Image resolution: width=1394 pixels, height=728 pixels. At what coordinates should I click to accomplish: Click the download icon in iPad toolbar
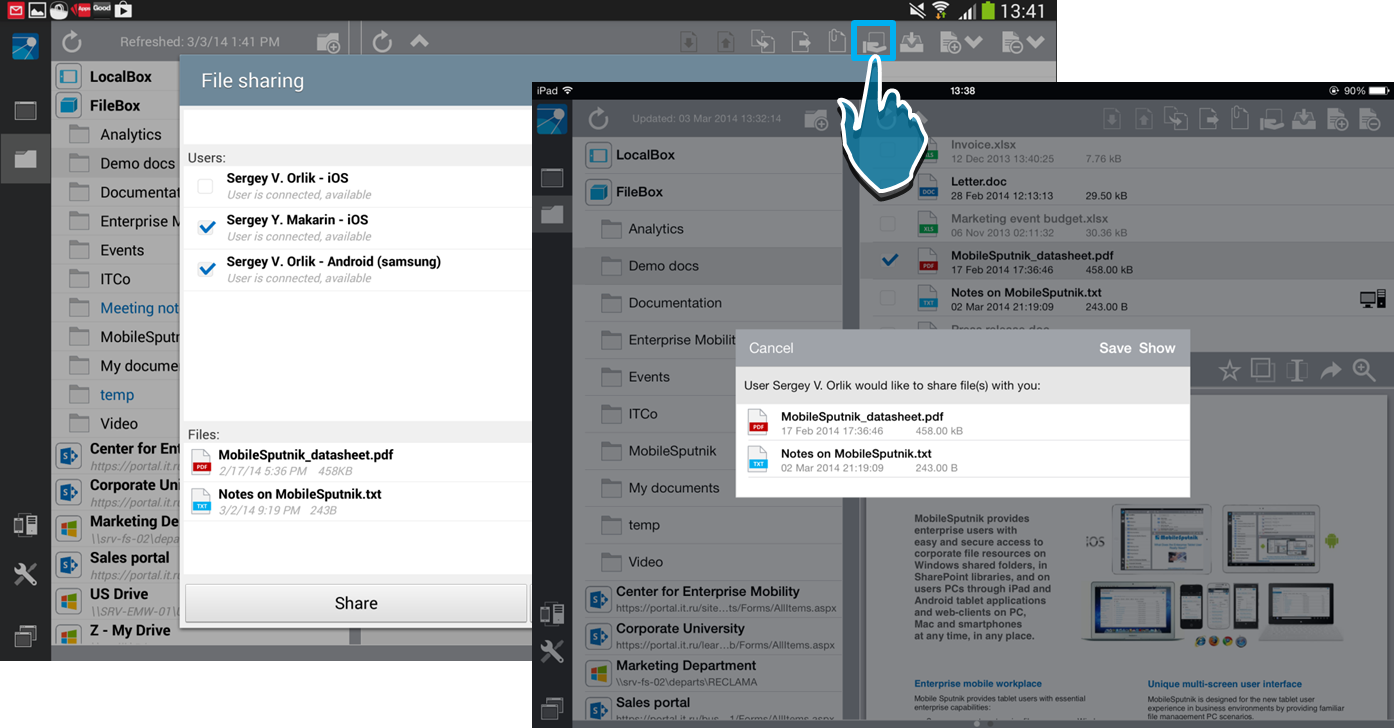[1110, 119]
